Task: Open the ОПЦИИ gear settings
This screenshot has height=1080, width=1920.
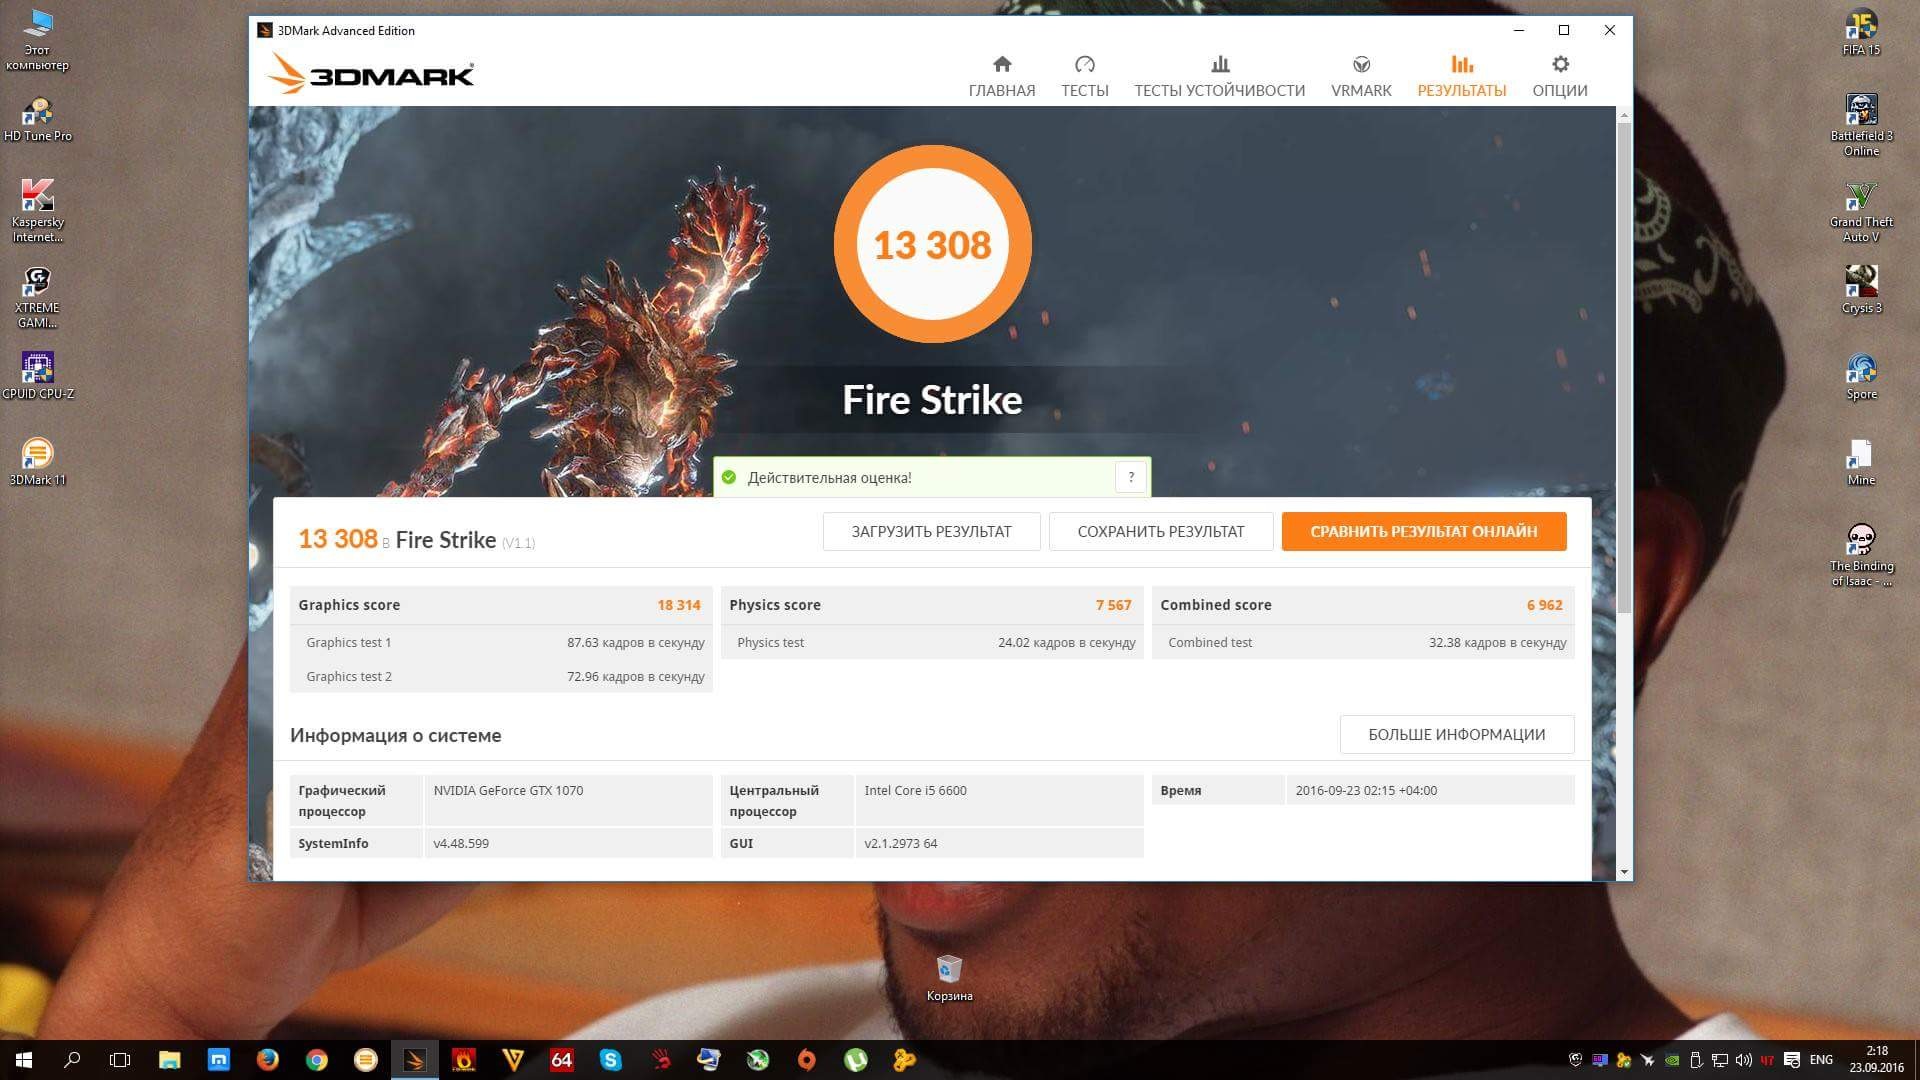Action: [1559, 76]
